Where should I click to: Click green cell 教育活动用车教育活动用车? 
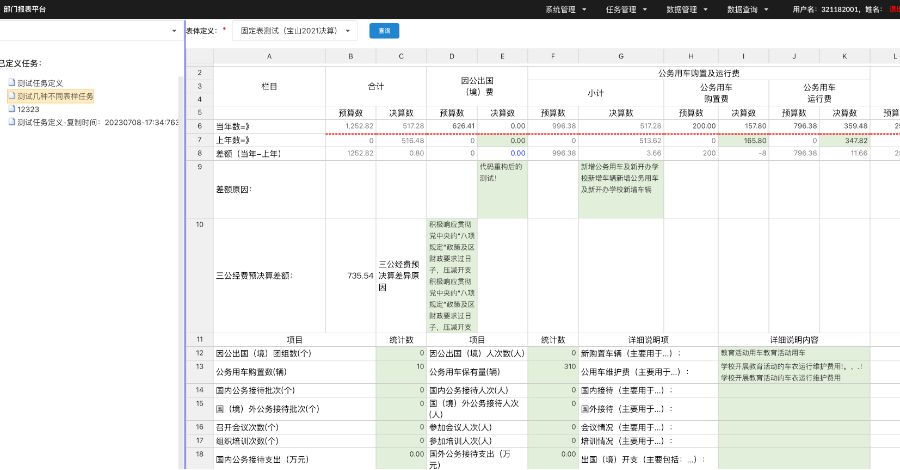click(x=794, y=354)
